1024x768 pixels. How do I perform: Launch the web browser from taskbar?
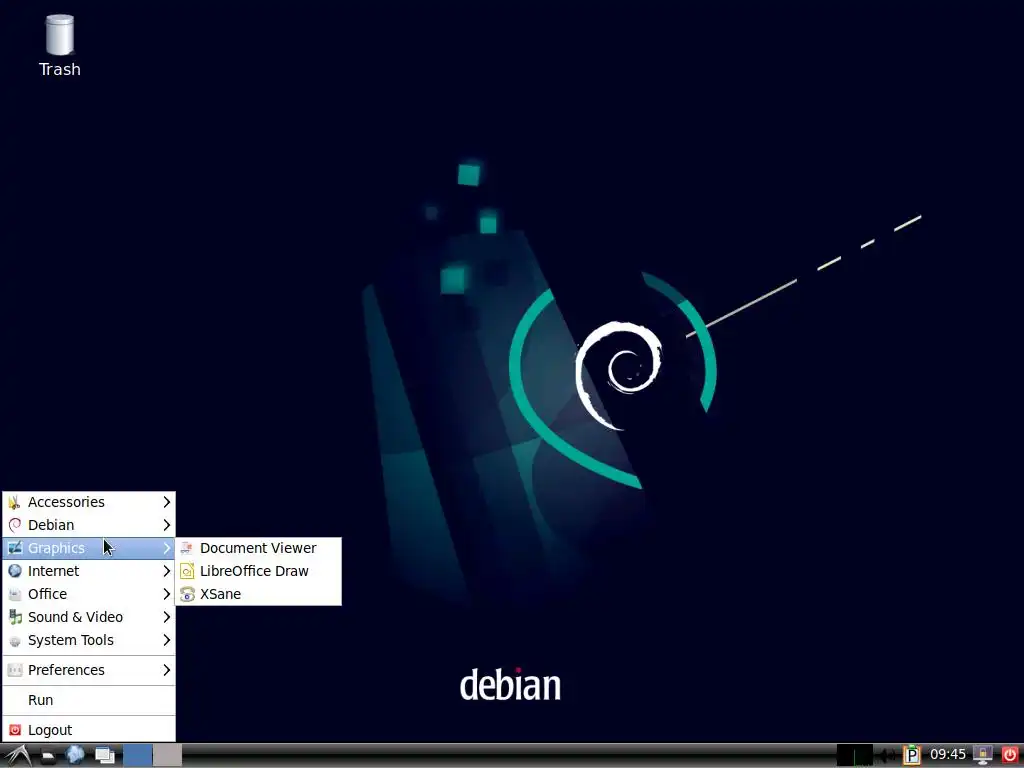[75, 756]
